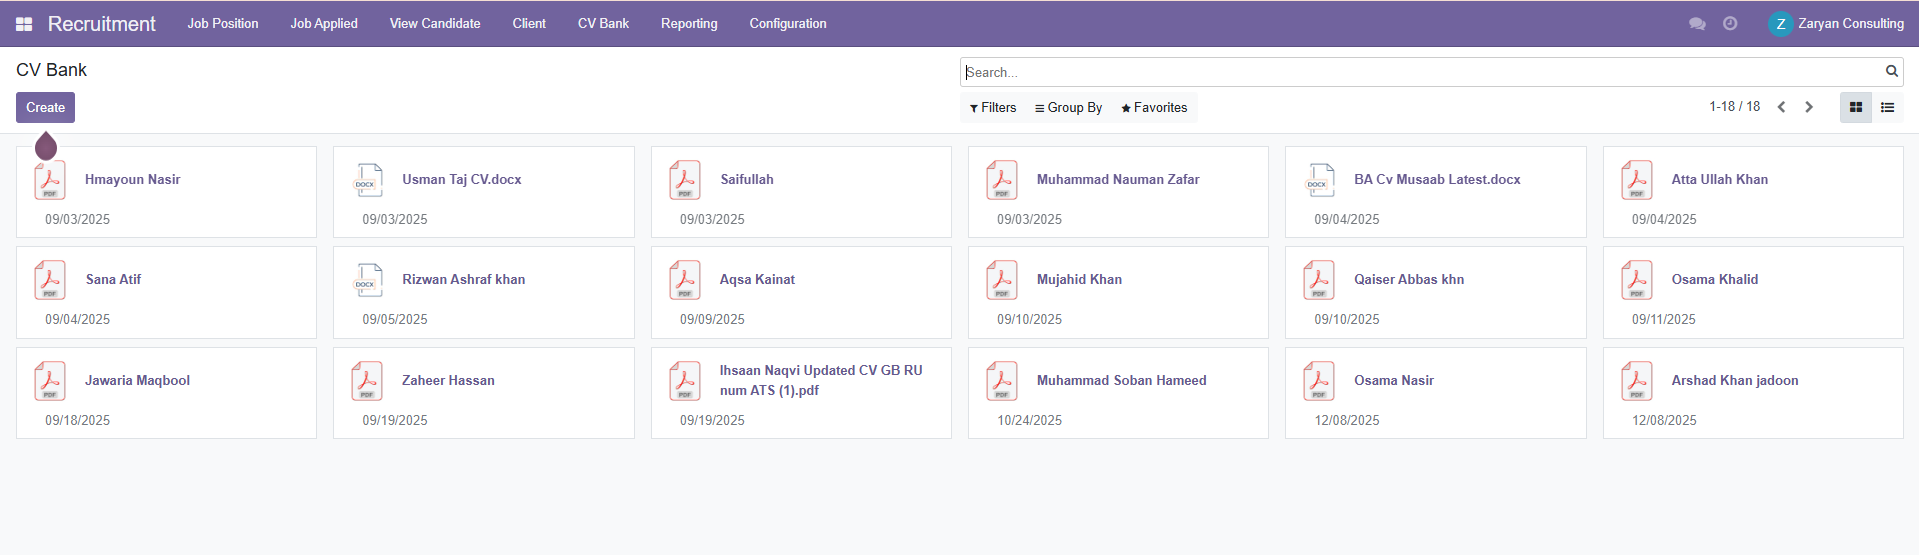The height and width of the screenshot is (555, 1919).
Task: Open the Configuration menu
Action: point(788,24)
